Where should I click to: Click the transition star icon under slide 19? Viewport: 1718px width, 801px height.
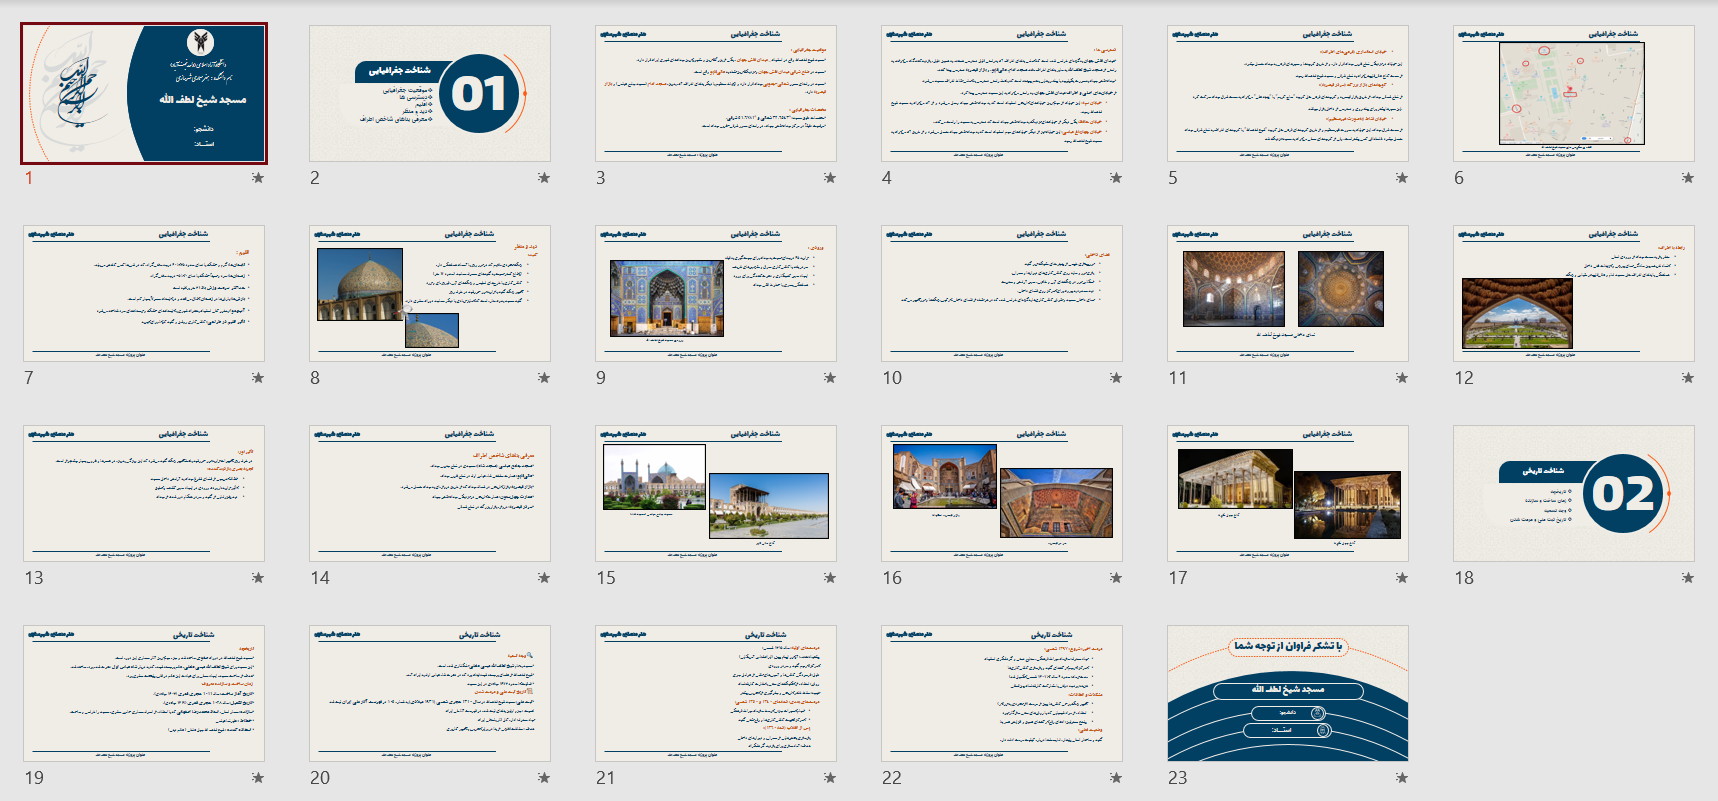[258, 778]
